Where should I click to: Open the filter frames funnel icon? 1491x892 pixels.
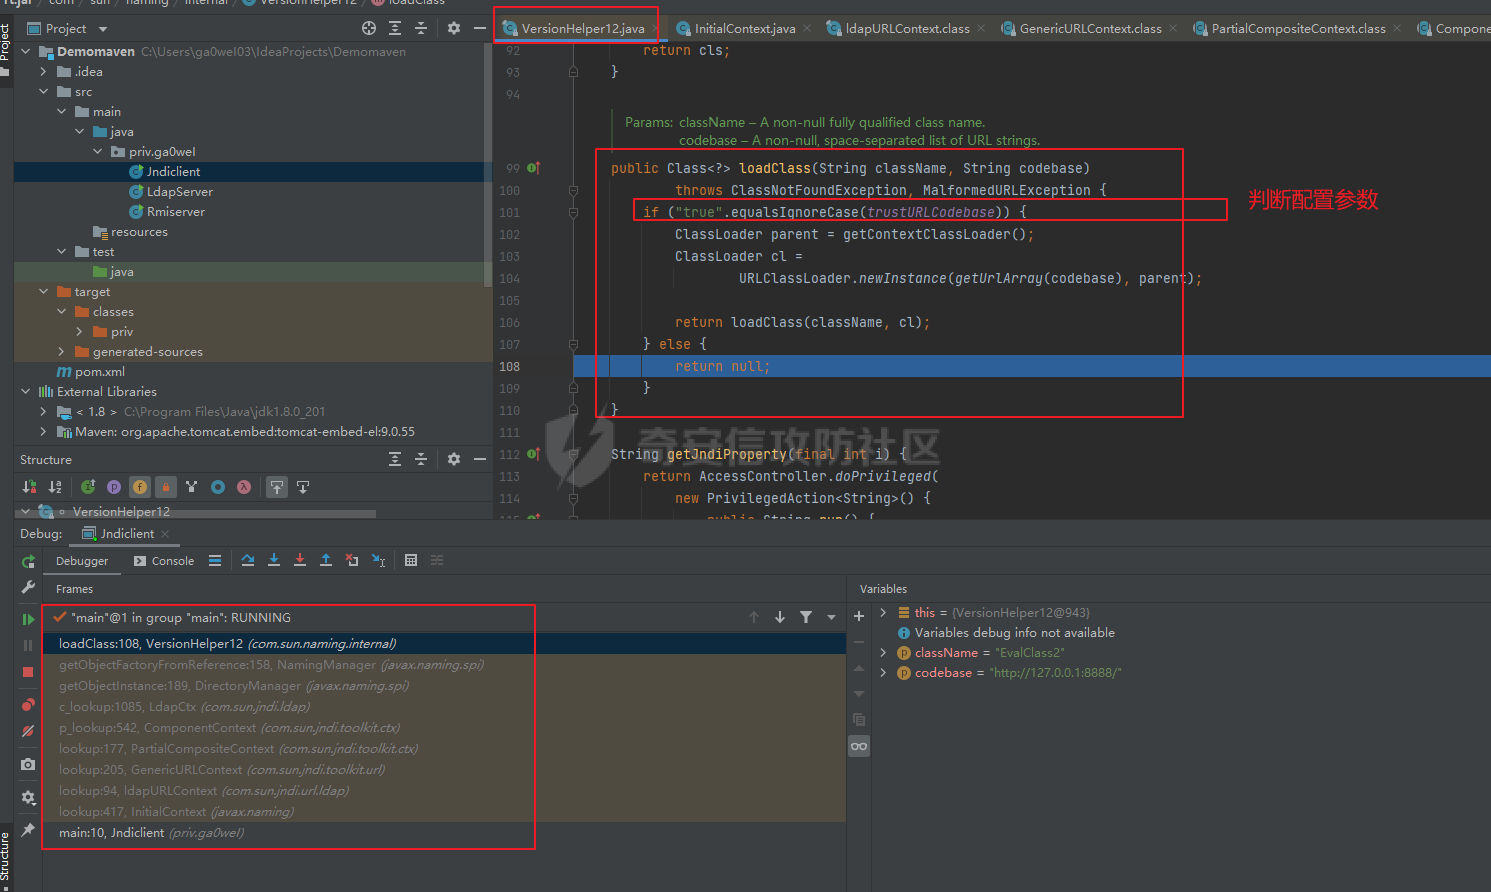(x=806, y=617)
